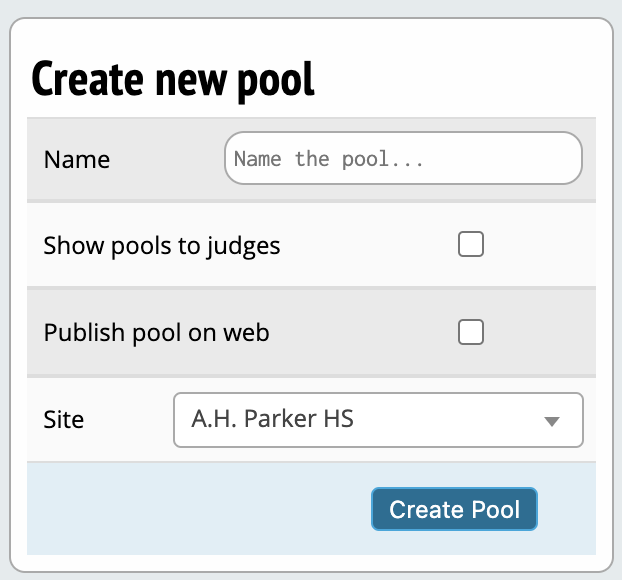This screenshot has width=622, height=580.
Task: Open the Site dropdown menu
Action: coord(378,419)
